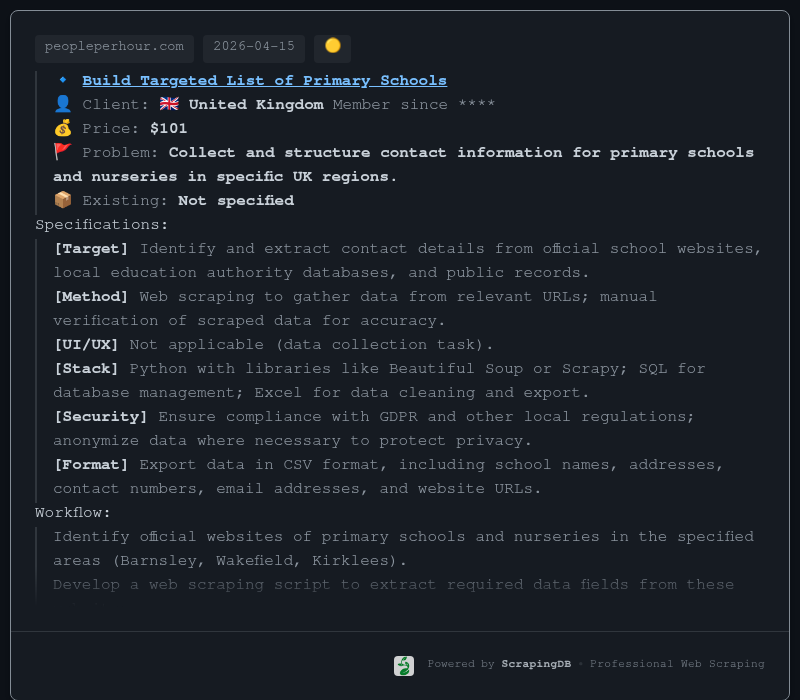Click the [Format] specification label
The image size is (800, 700).
91,464
